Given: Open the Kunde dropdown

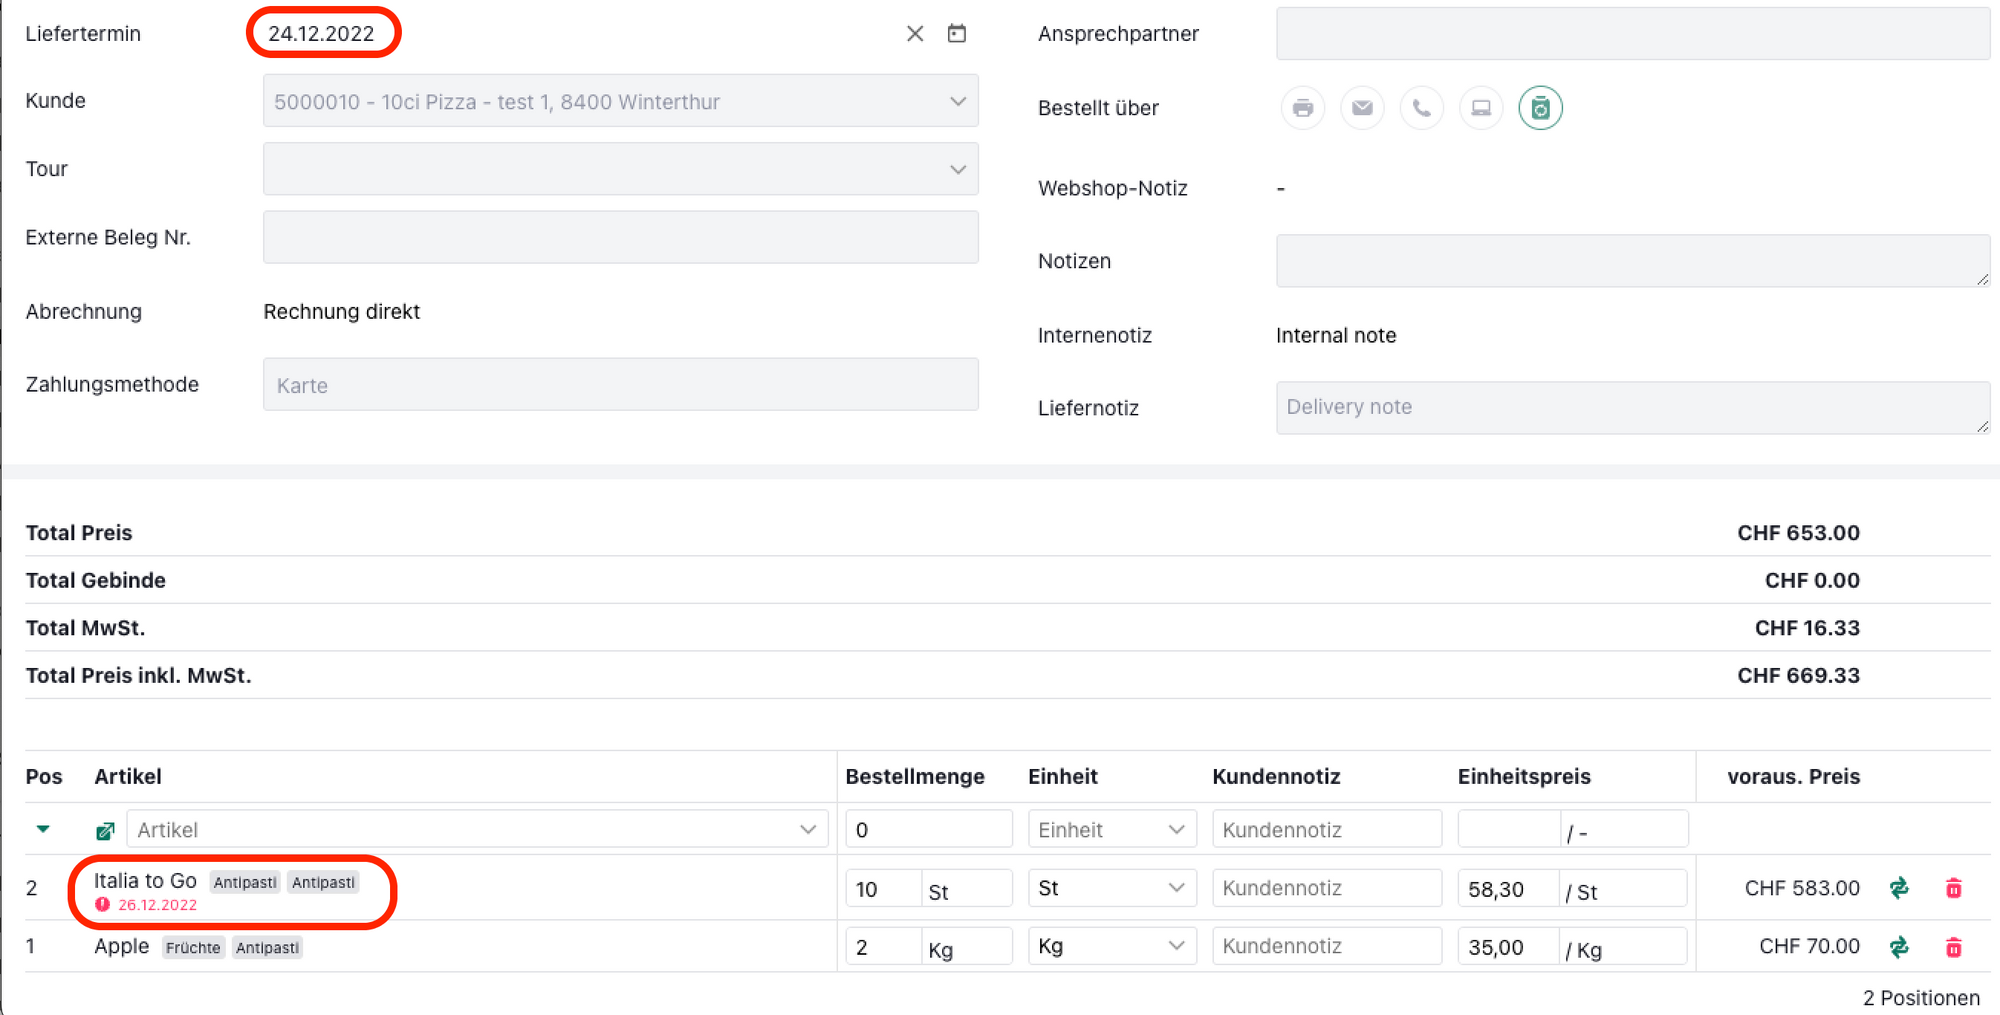Looking at the screenshot, I should click(x=620, y=101).
